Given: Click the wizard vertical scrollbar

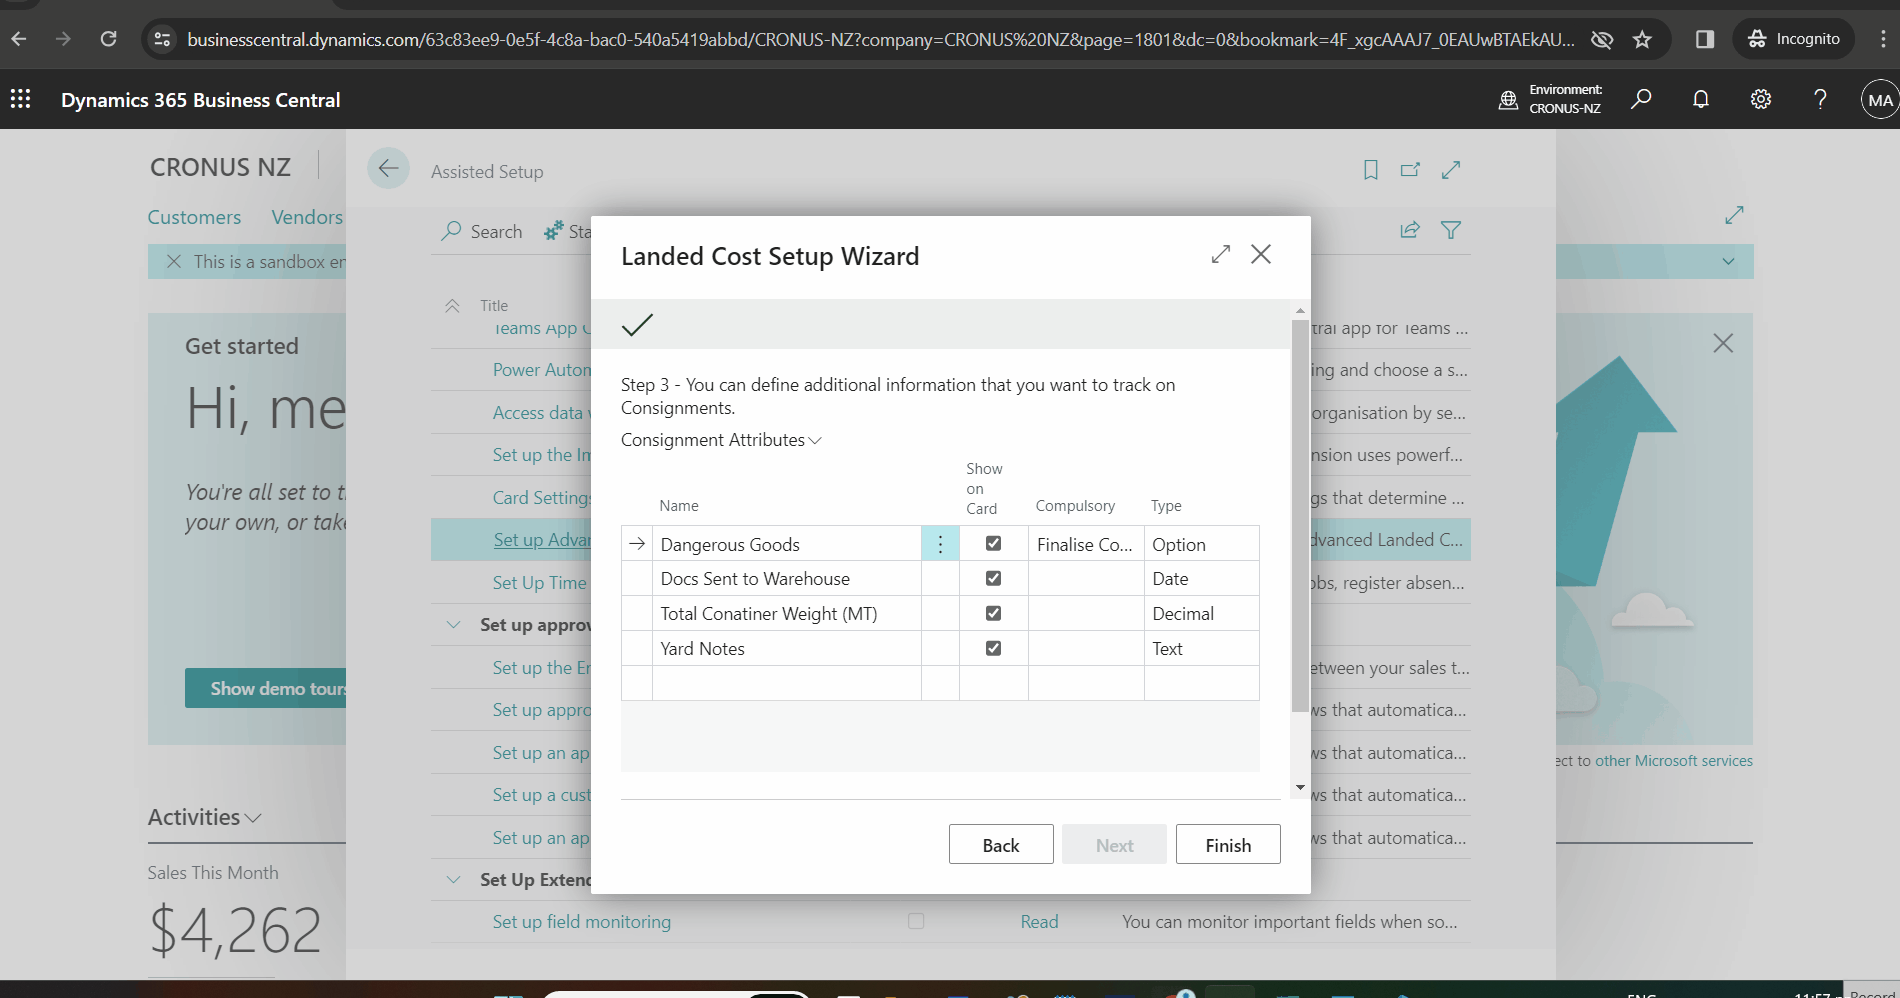Looking at the screenshot, I should coord(1300,515).
